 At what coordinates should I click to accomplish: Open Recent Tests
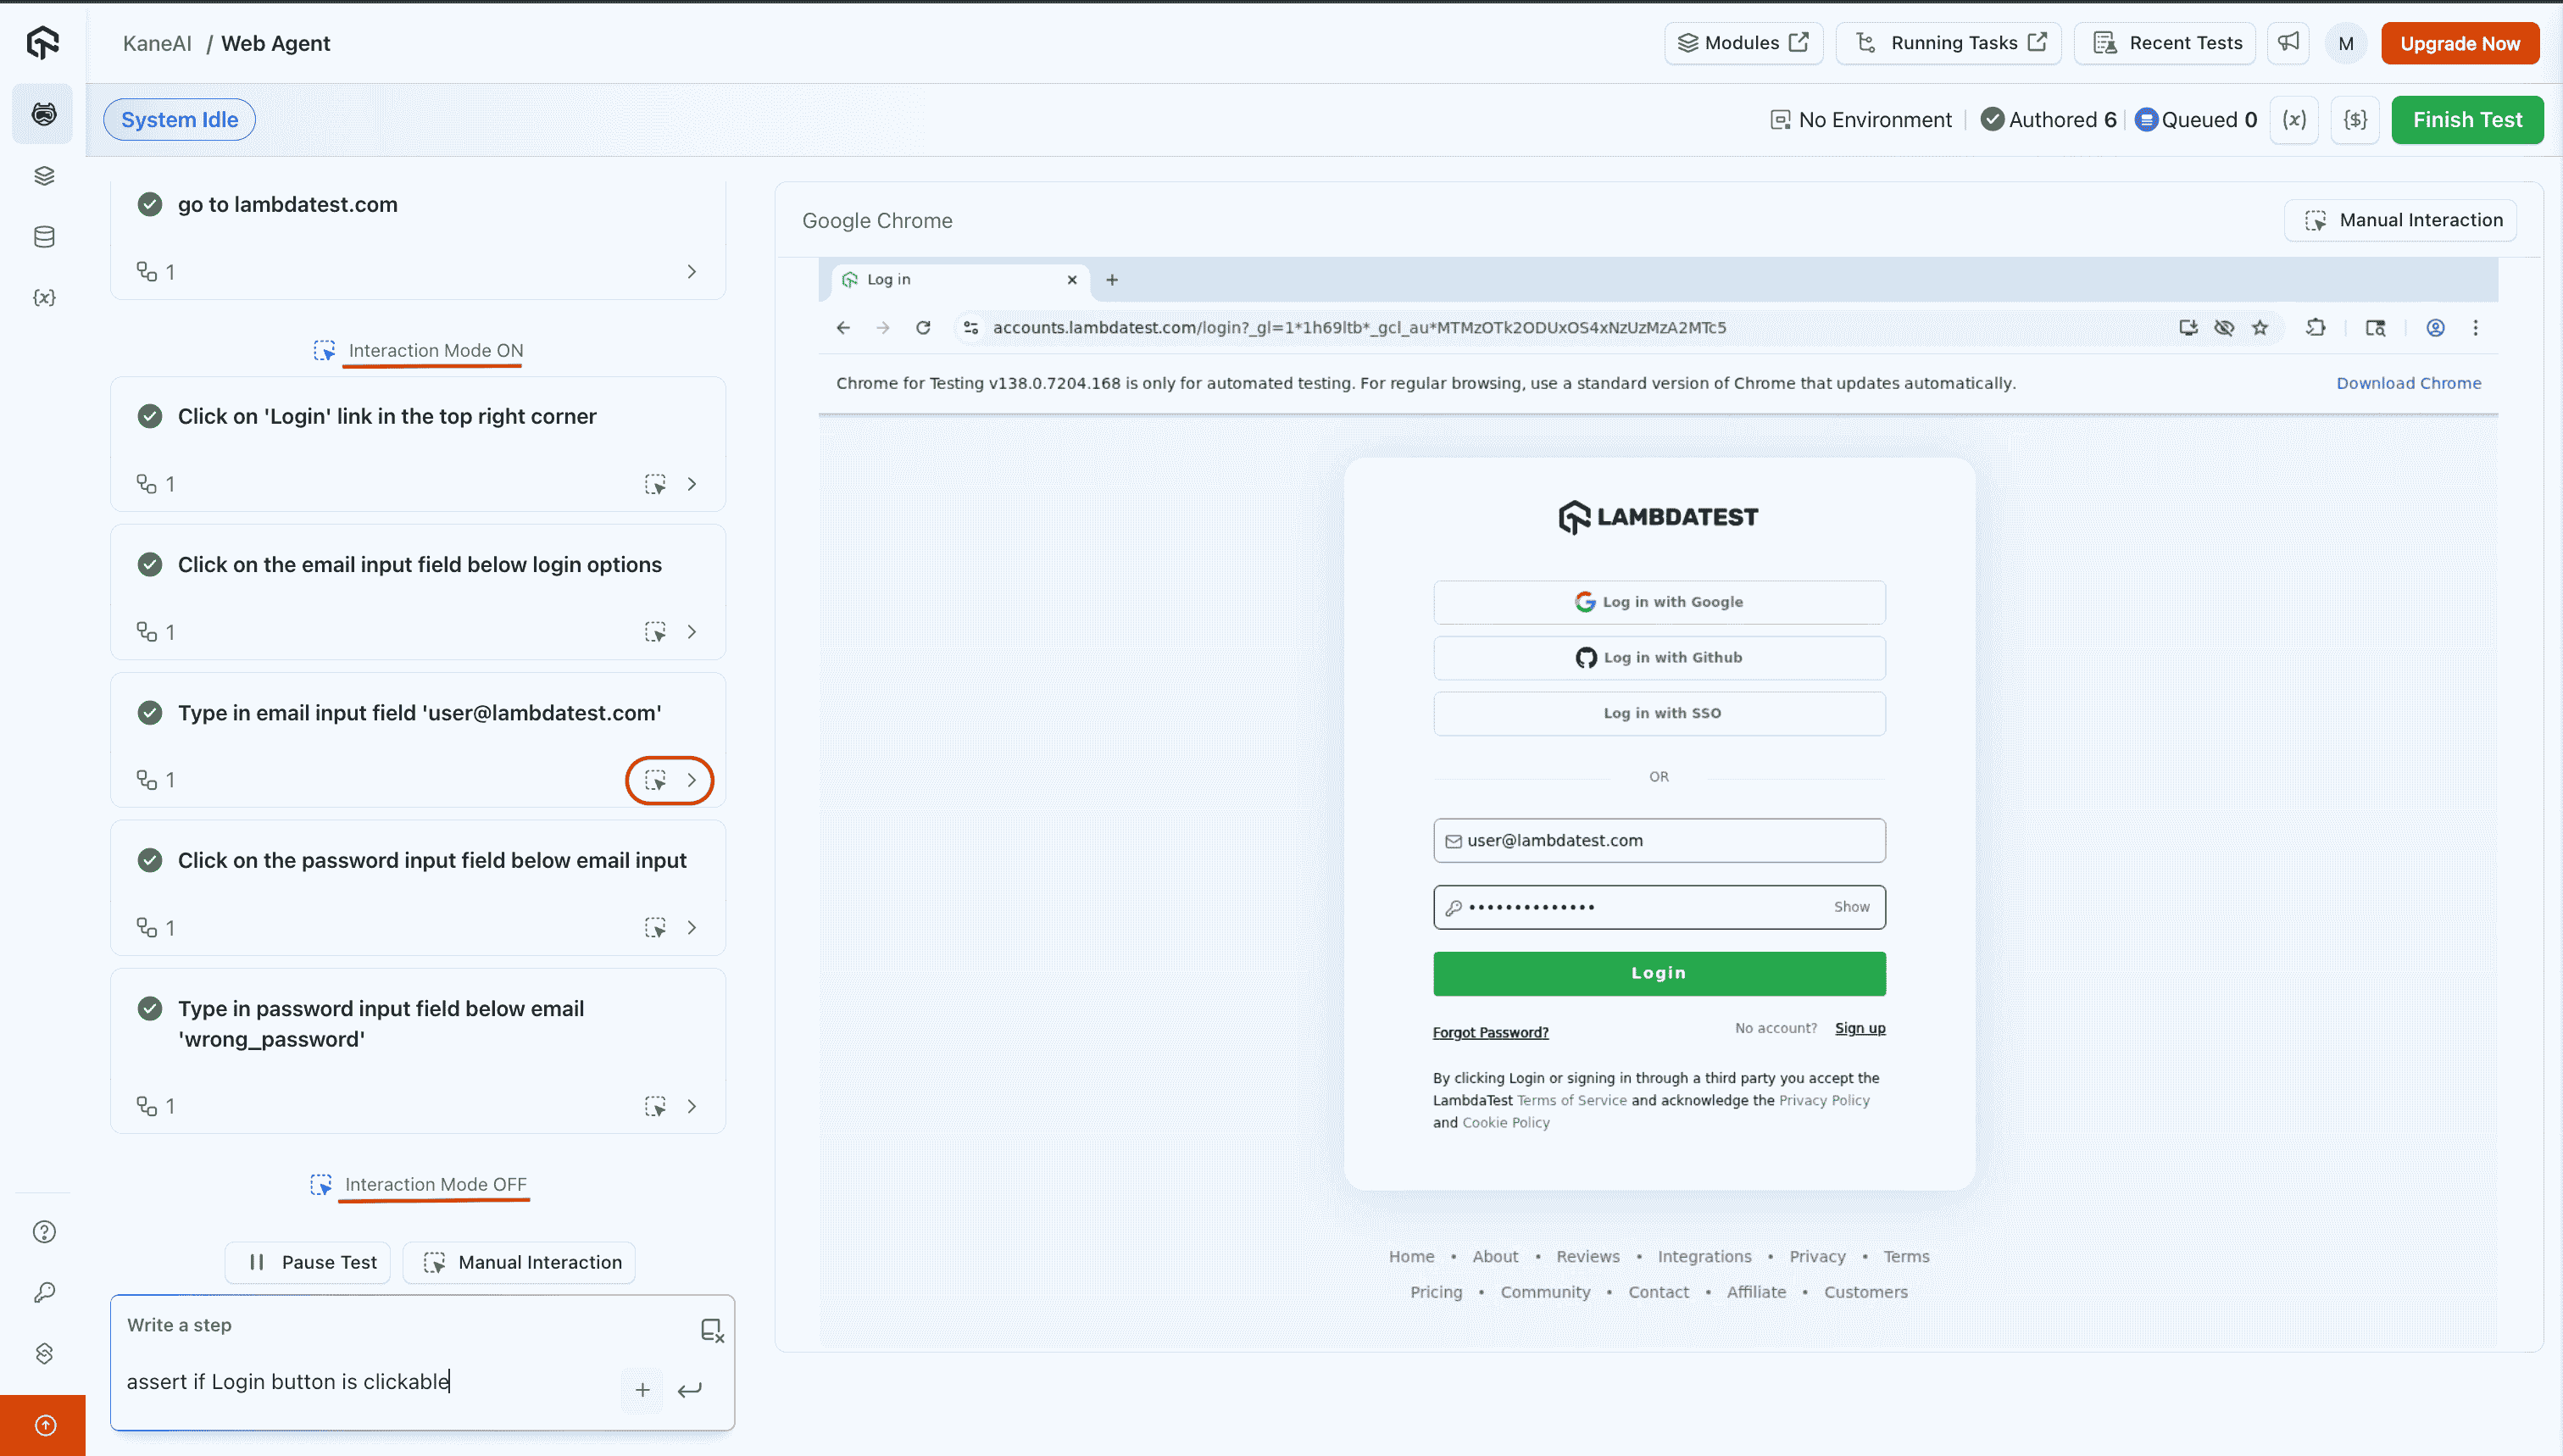click(x=2165, y=43)
